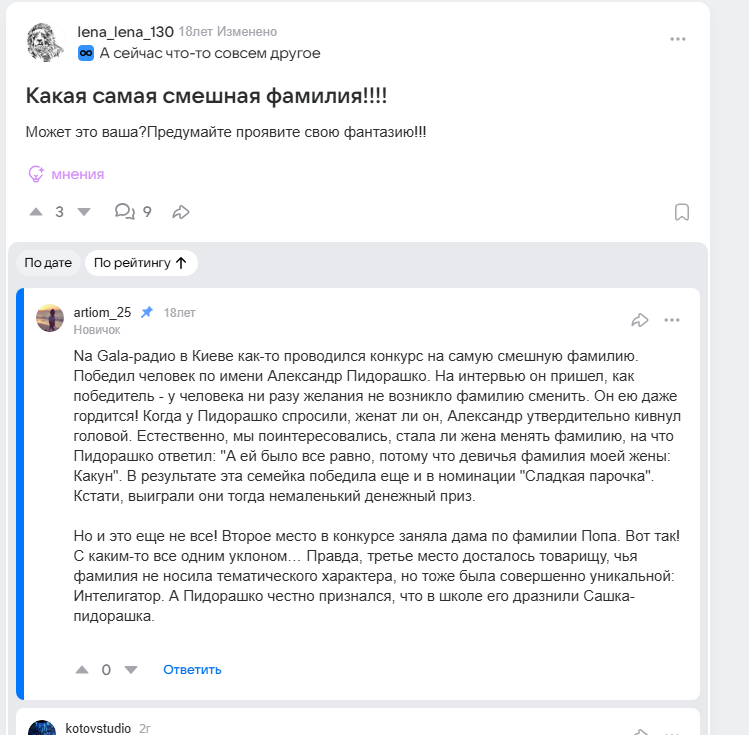749x735 pixels.
Task: Click Ответить to reply to artiom_25
Action: tap(192, 670)
